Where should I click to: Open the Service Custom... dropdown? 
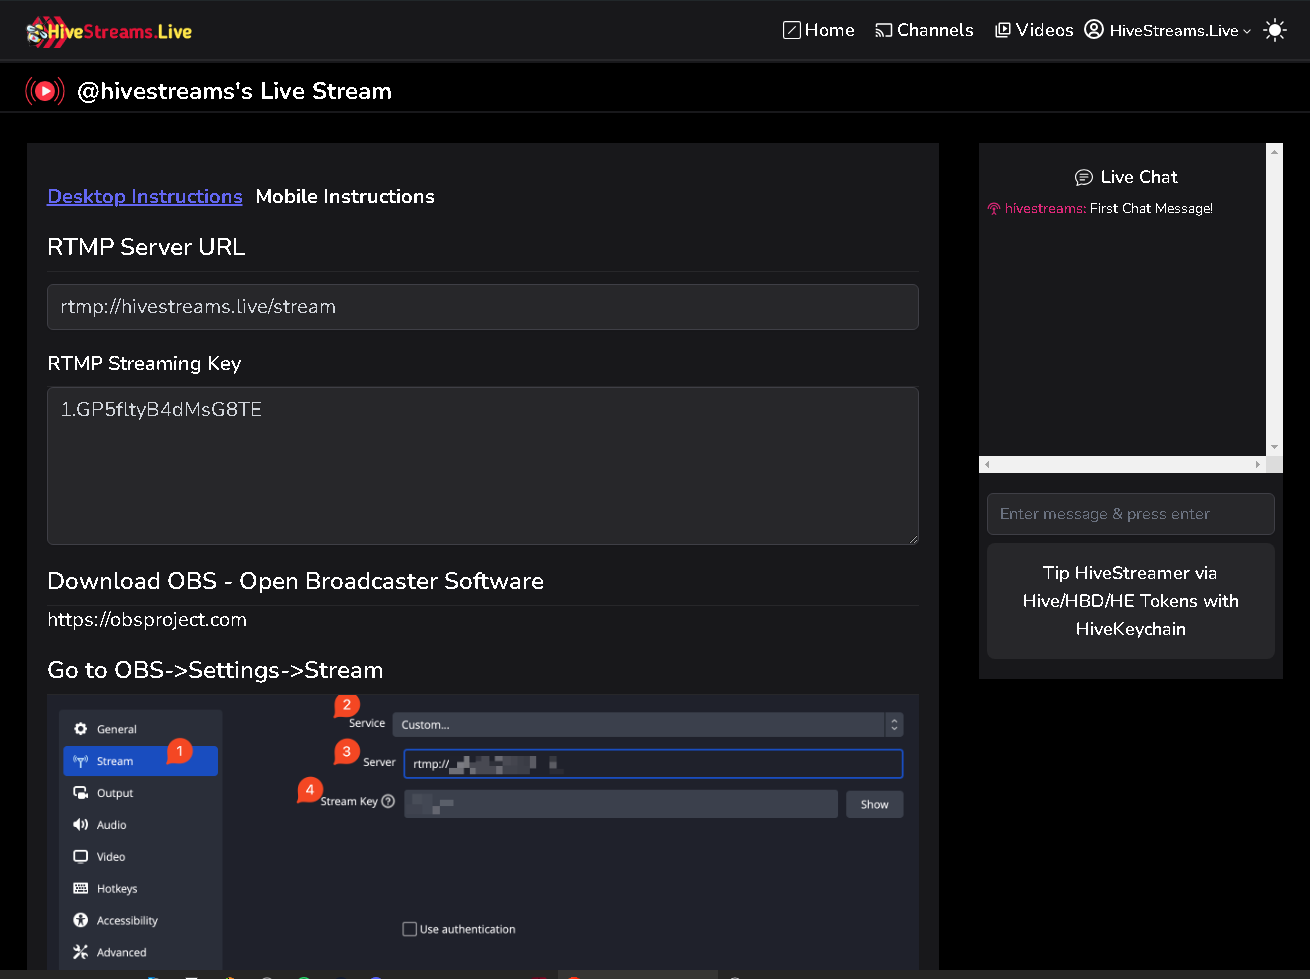coord(647,724)
